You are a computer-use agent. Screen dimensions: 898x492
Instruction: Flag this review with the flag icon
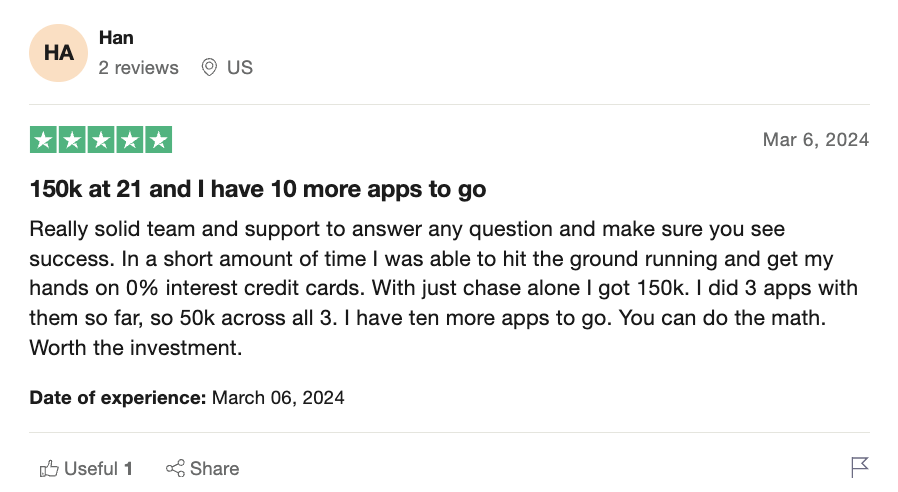point(859,467)
